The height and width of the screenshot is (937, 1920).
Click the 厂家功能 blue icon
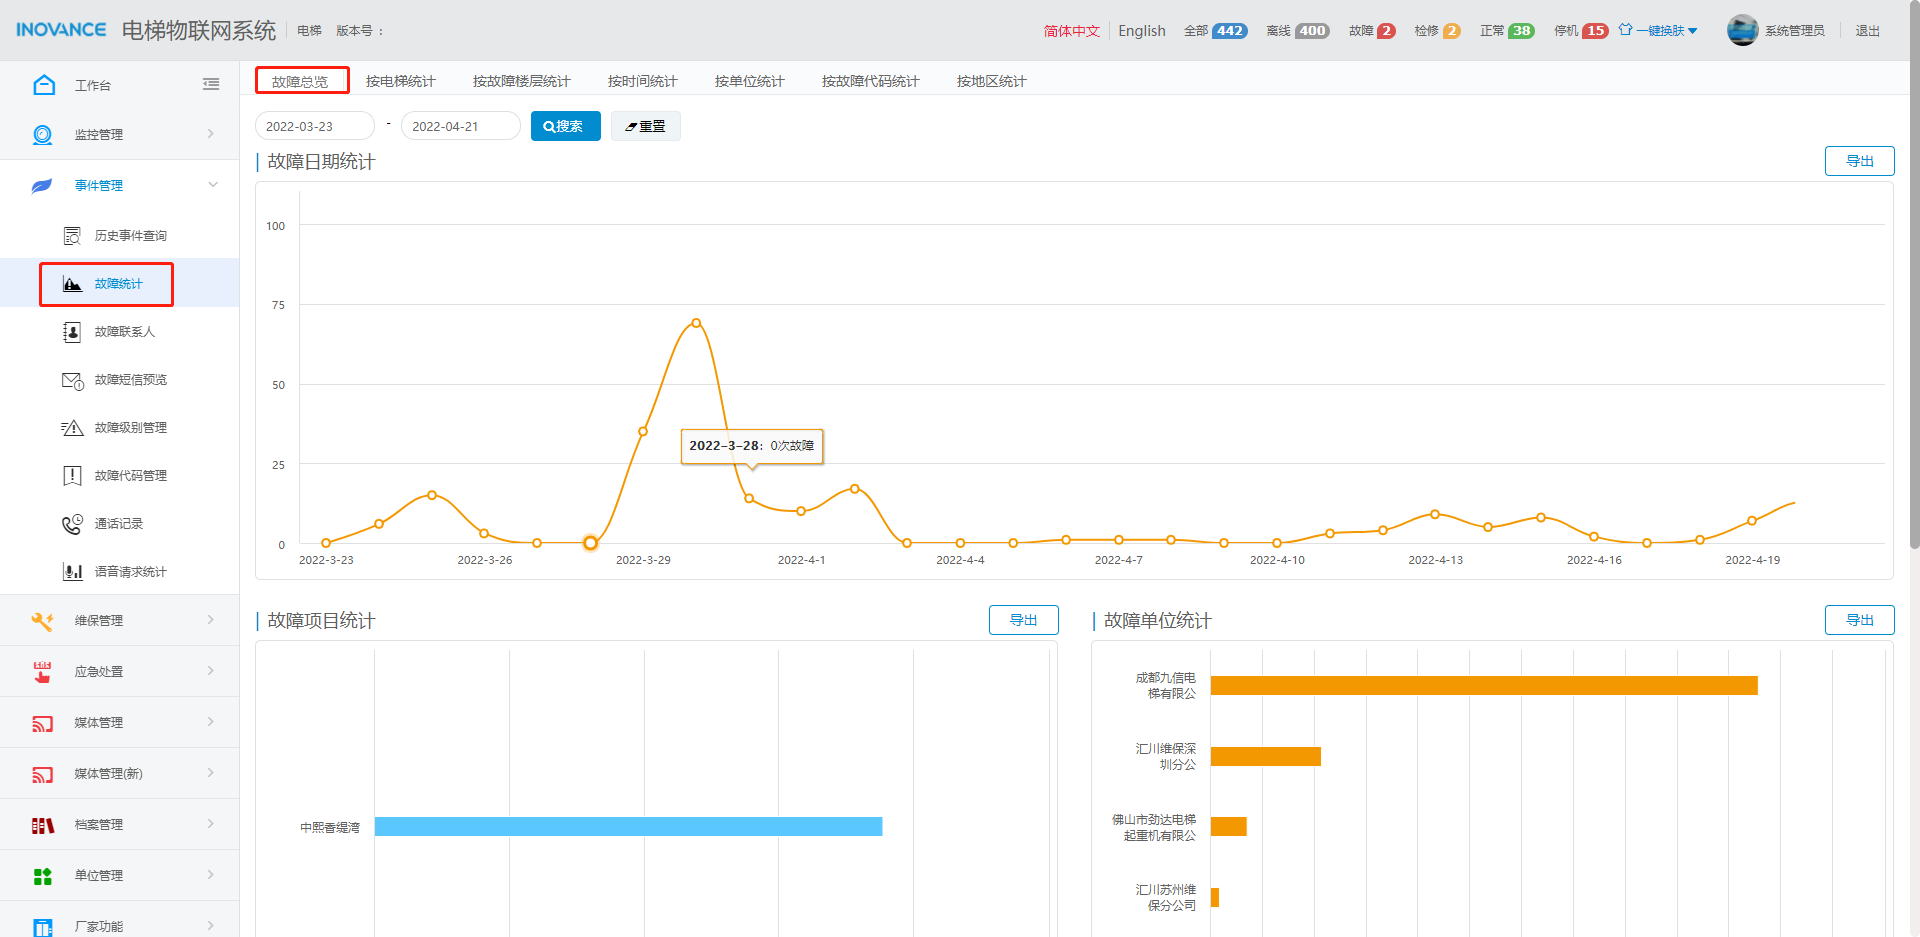(x=42, y=927)
